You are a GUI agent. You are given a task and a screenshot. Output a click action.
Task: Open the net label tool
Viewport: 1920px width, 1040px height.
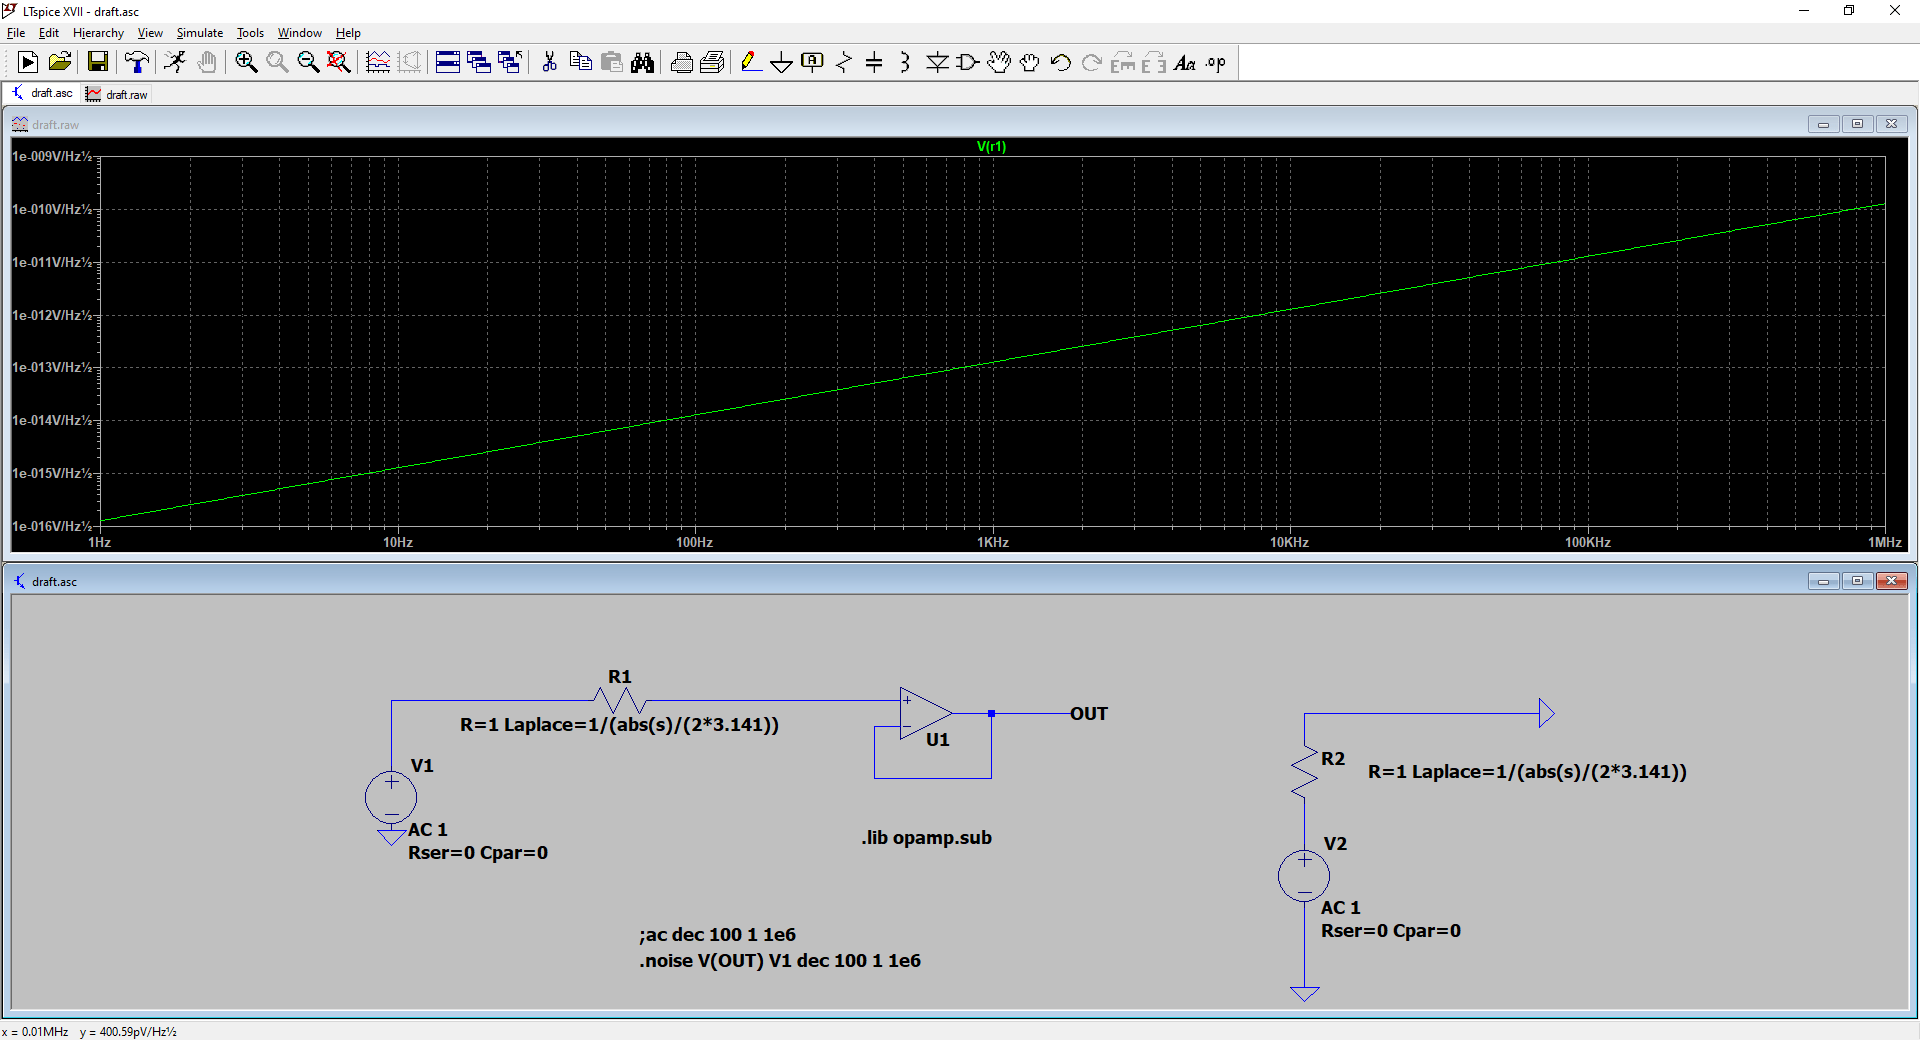(x=811, y=62)
